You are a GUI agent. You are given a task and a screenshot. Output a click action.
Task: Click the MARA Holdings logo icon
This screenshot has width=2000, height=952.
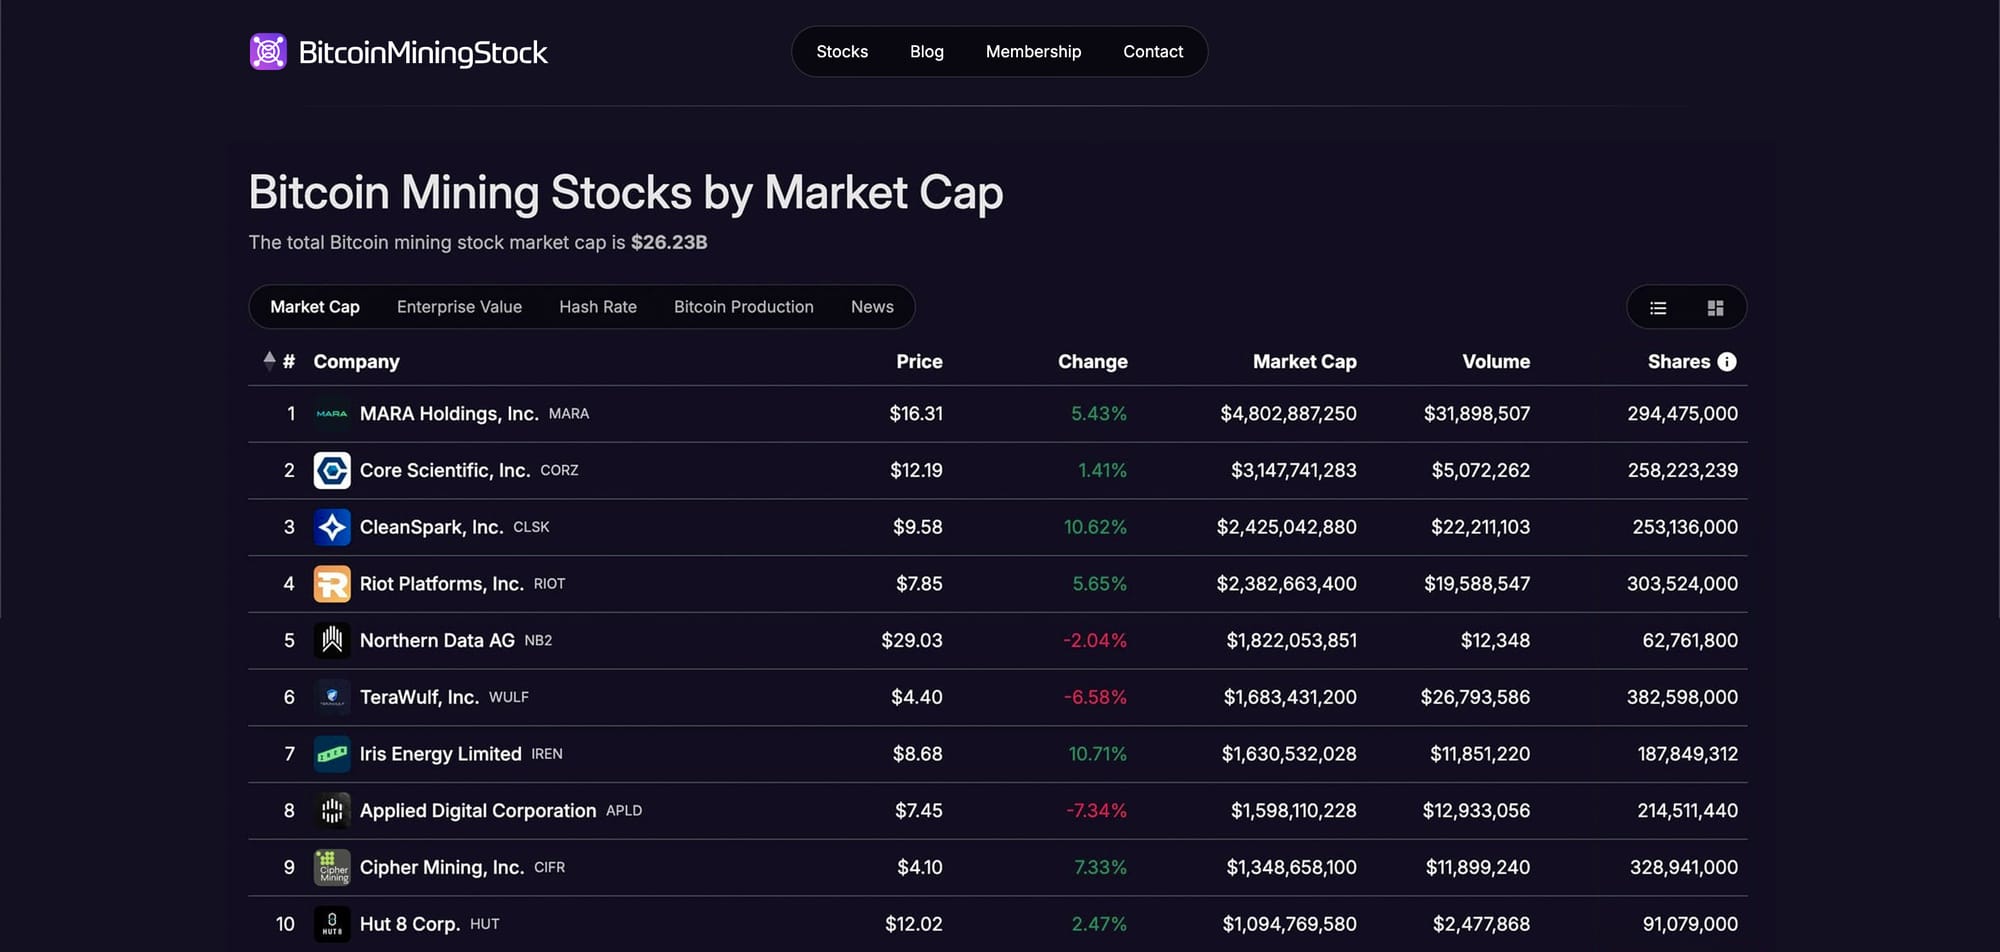(x=332, y=414)
